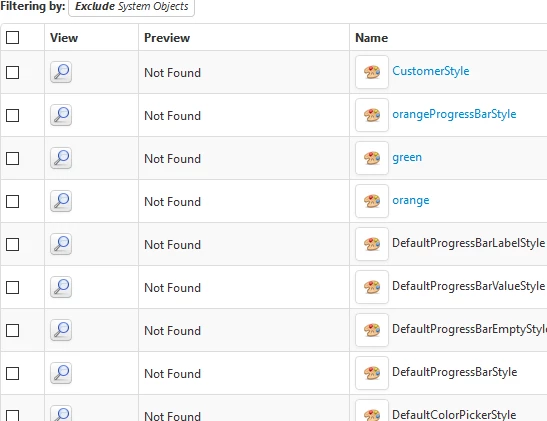This screenshot has width=547, height=421.
Task: Follow the orange style link
Action: point(411,201)
